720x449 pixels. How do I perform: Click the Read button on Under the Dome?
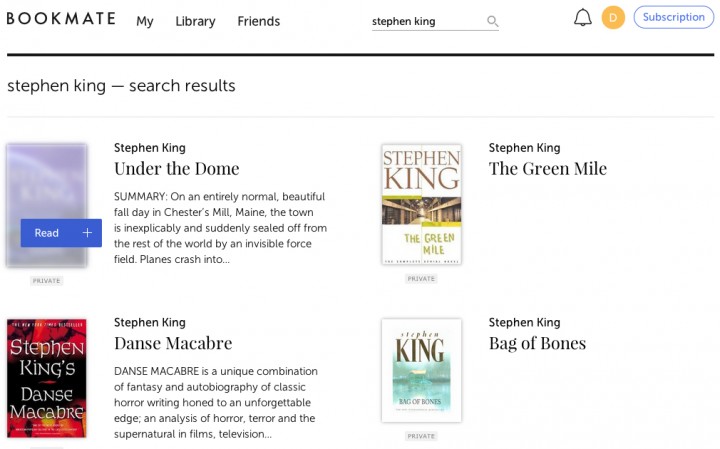point(47,233)
